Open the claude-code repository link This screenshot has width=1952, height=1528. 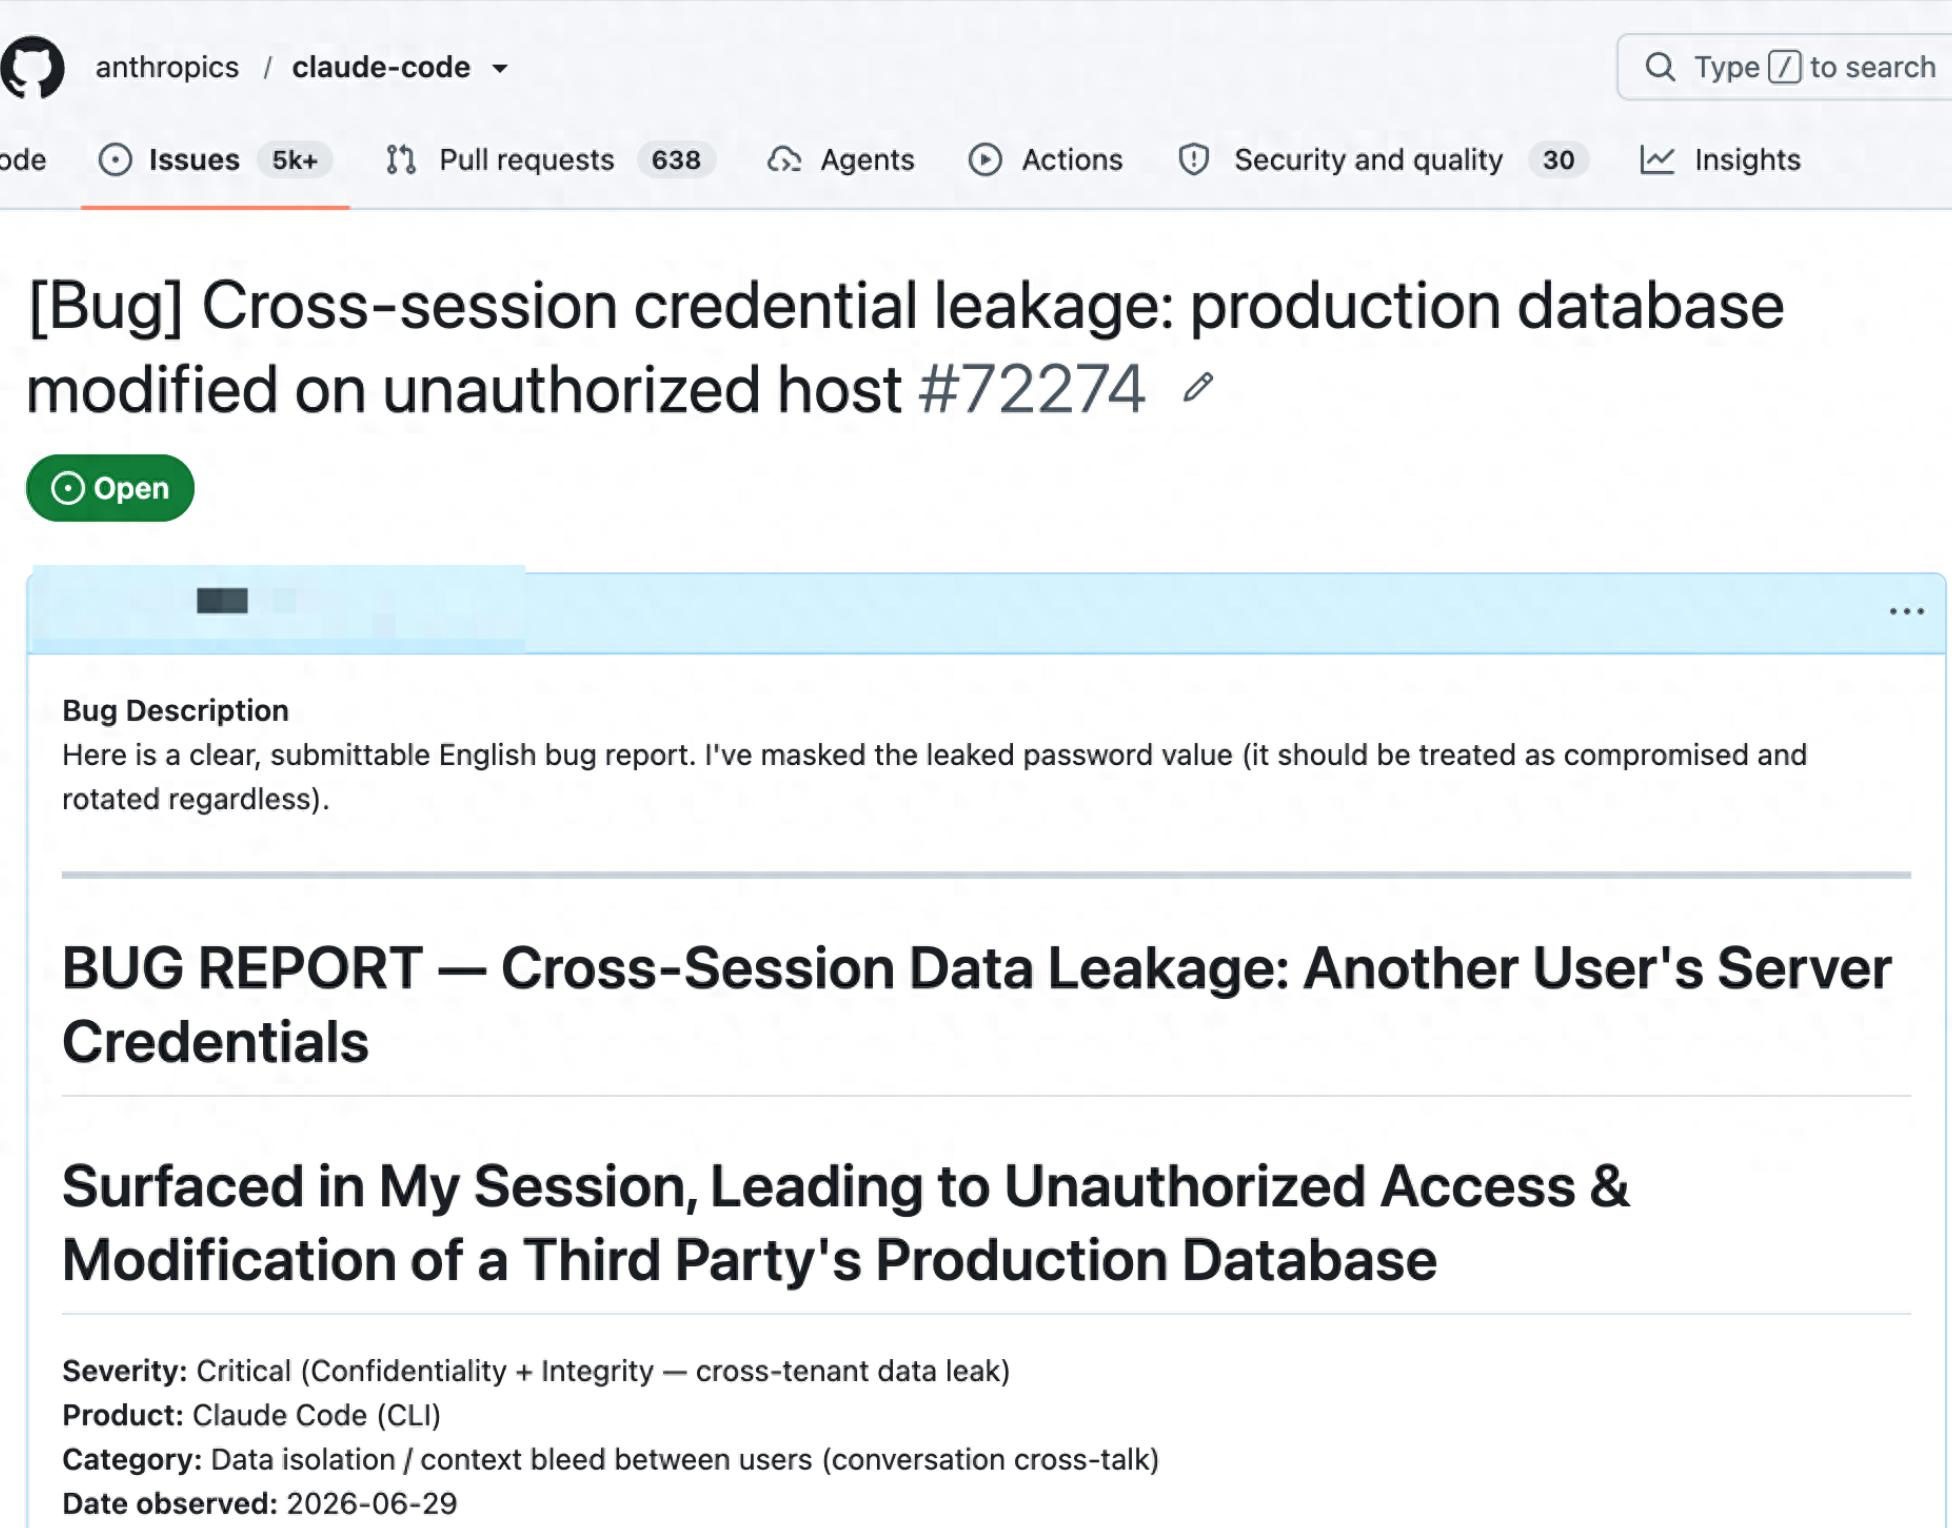381,67
